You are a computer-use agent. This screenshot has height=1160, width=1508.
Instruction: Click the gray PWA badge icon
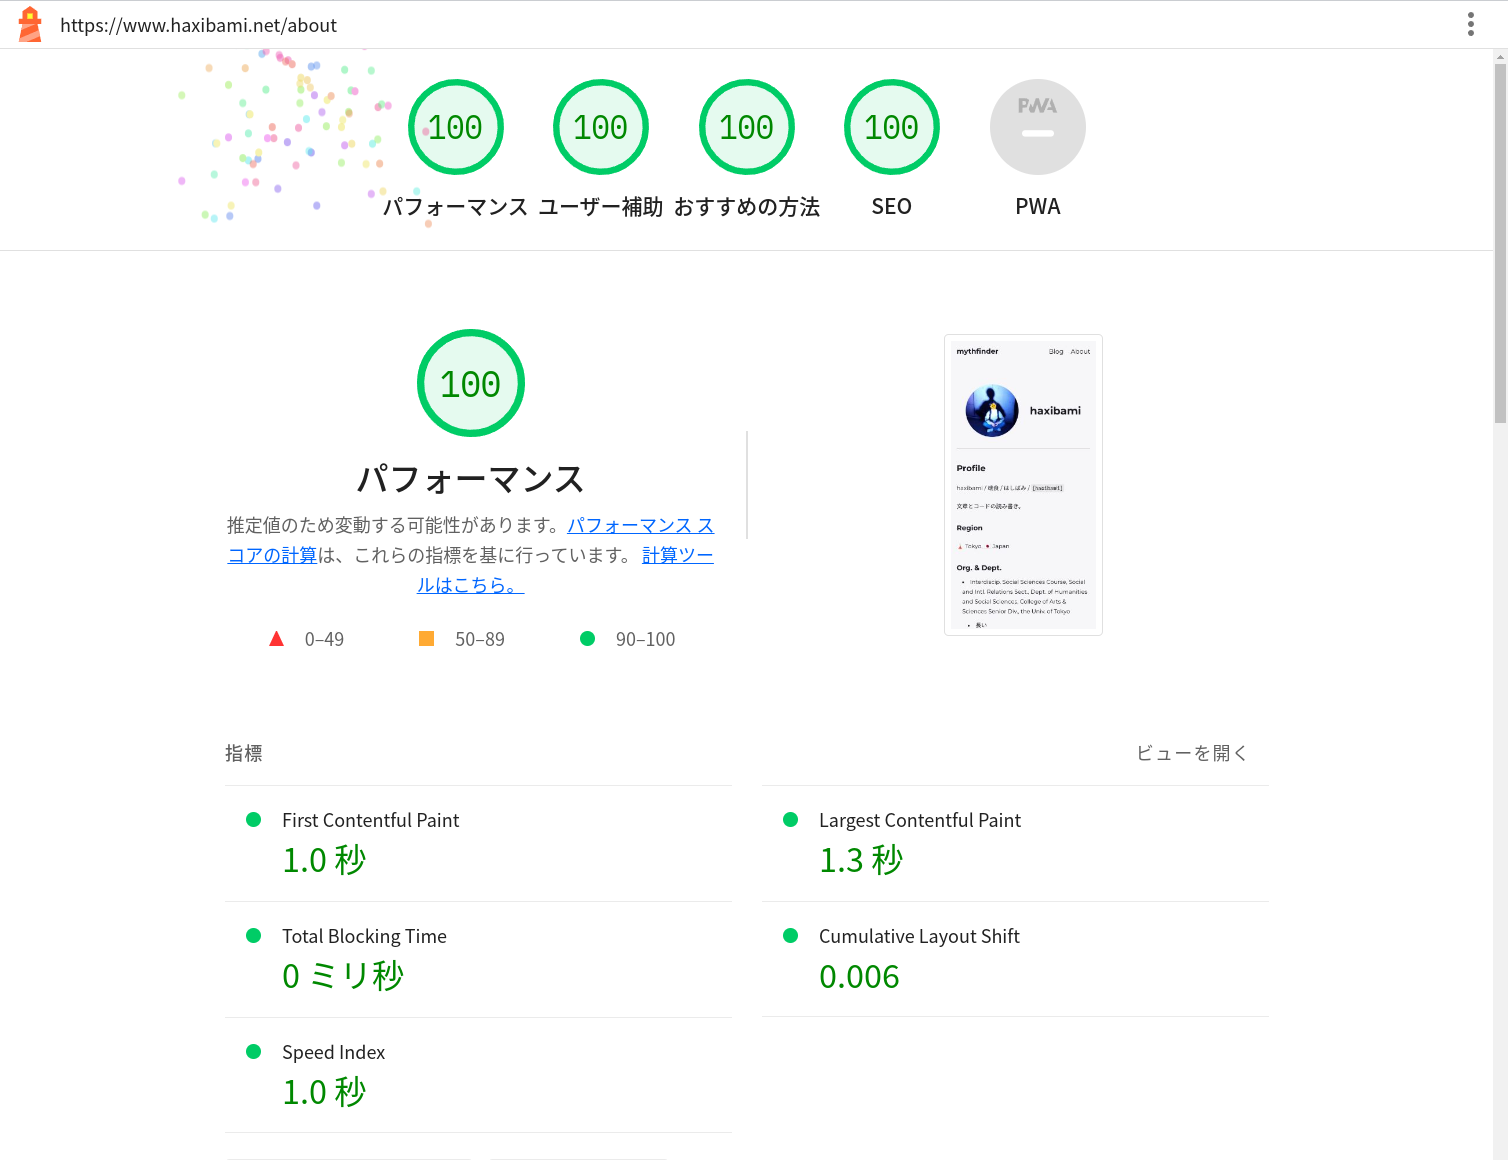tap(1037, 126)
